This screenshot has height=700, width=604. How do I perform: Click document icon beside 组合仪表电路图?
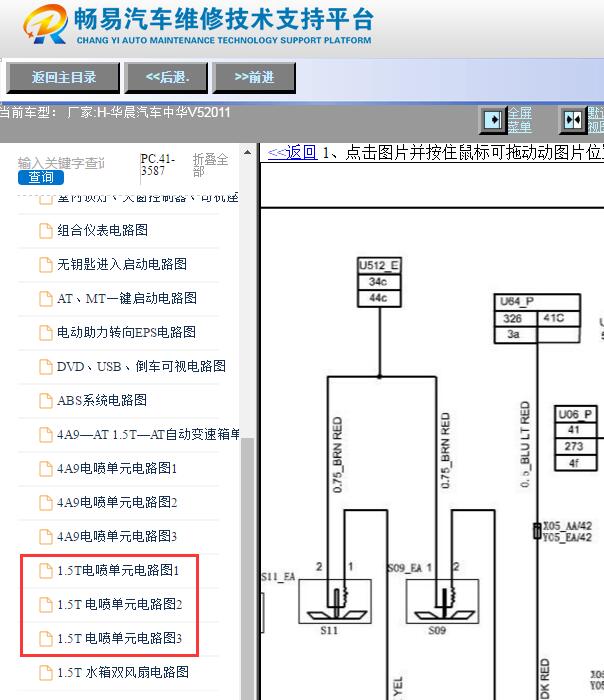click(46, 231)
